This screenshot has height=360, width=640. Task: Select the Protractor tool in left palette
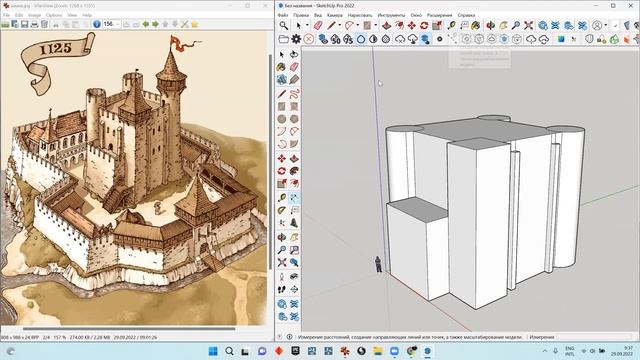pyautogui.click(x=282, y=211)
